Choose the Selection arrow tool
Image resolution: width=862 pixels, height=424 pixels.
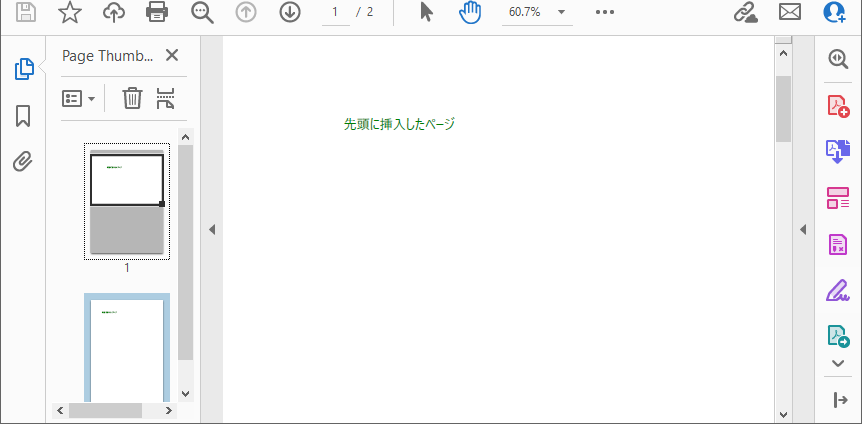(x=427, y=12)
